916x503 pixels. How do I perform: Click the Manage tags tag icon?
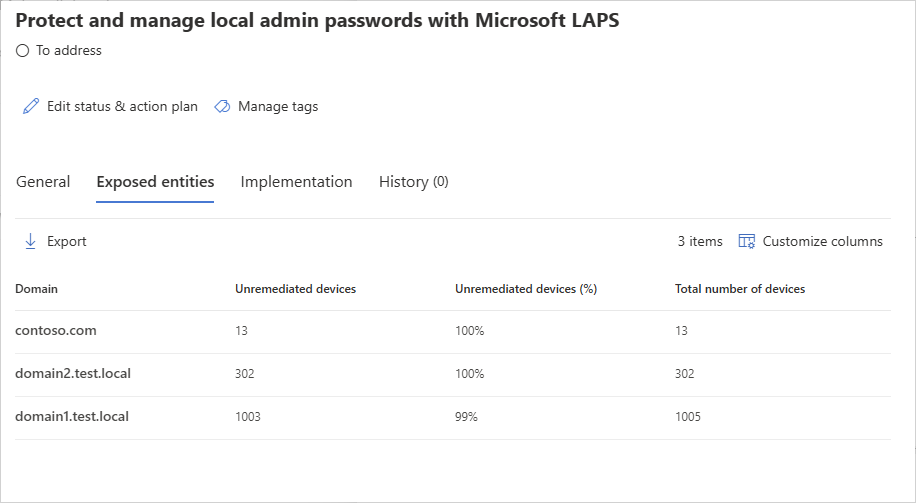coord(222,106)
